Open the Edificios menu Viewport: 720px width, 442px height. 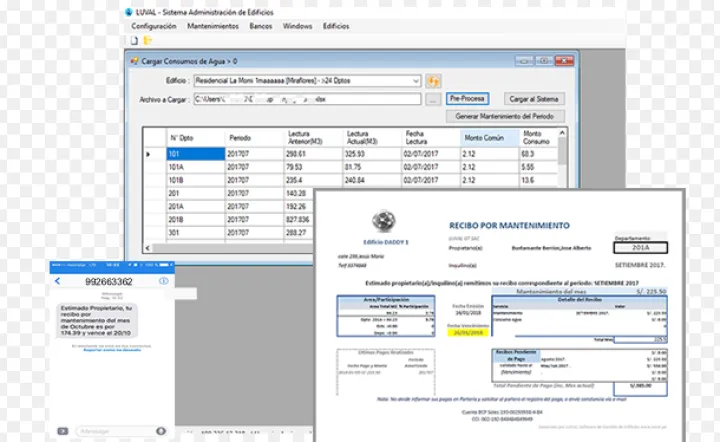(x=336, y=26)
